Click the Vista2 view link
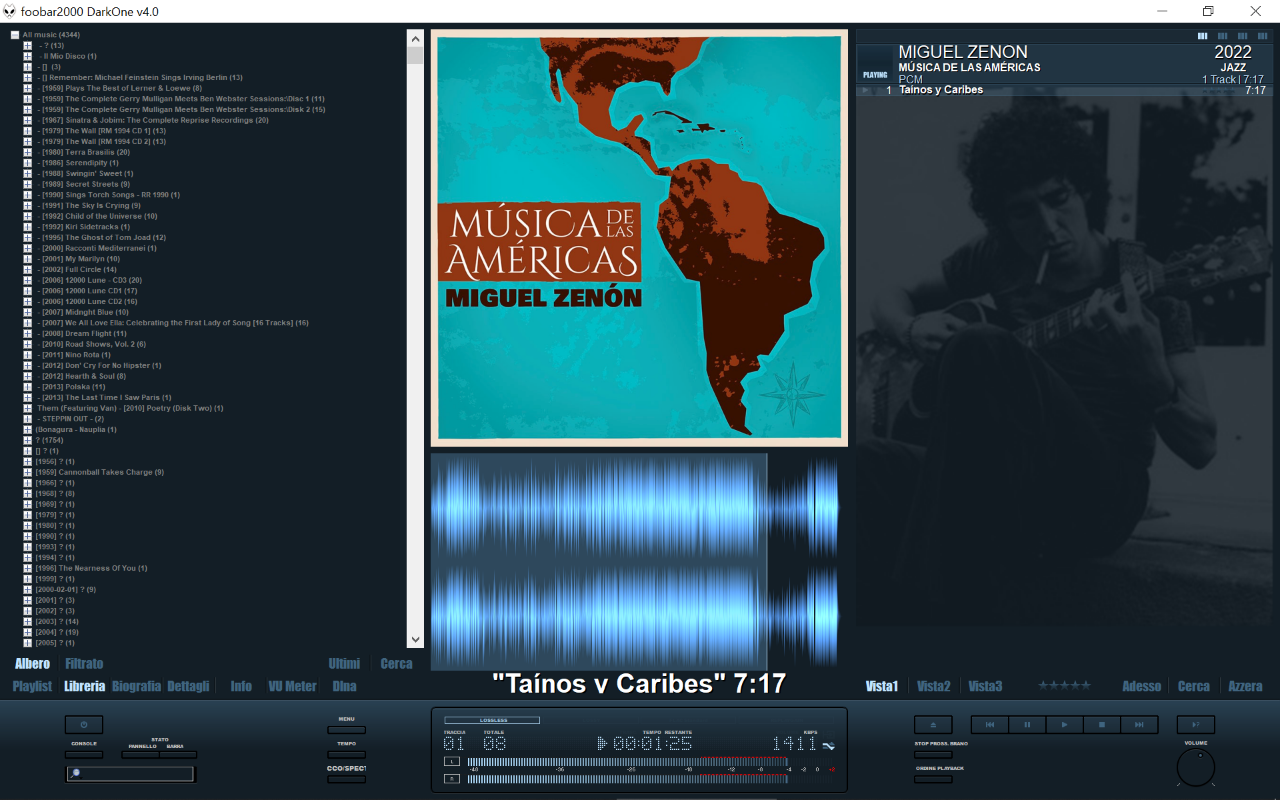 point(933,686)
